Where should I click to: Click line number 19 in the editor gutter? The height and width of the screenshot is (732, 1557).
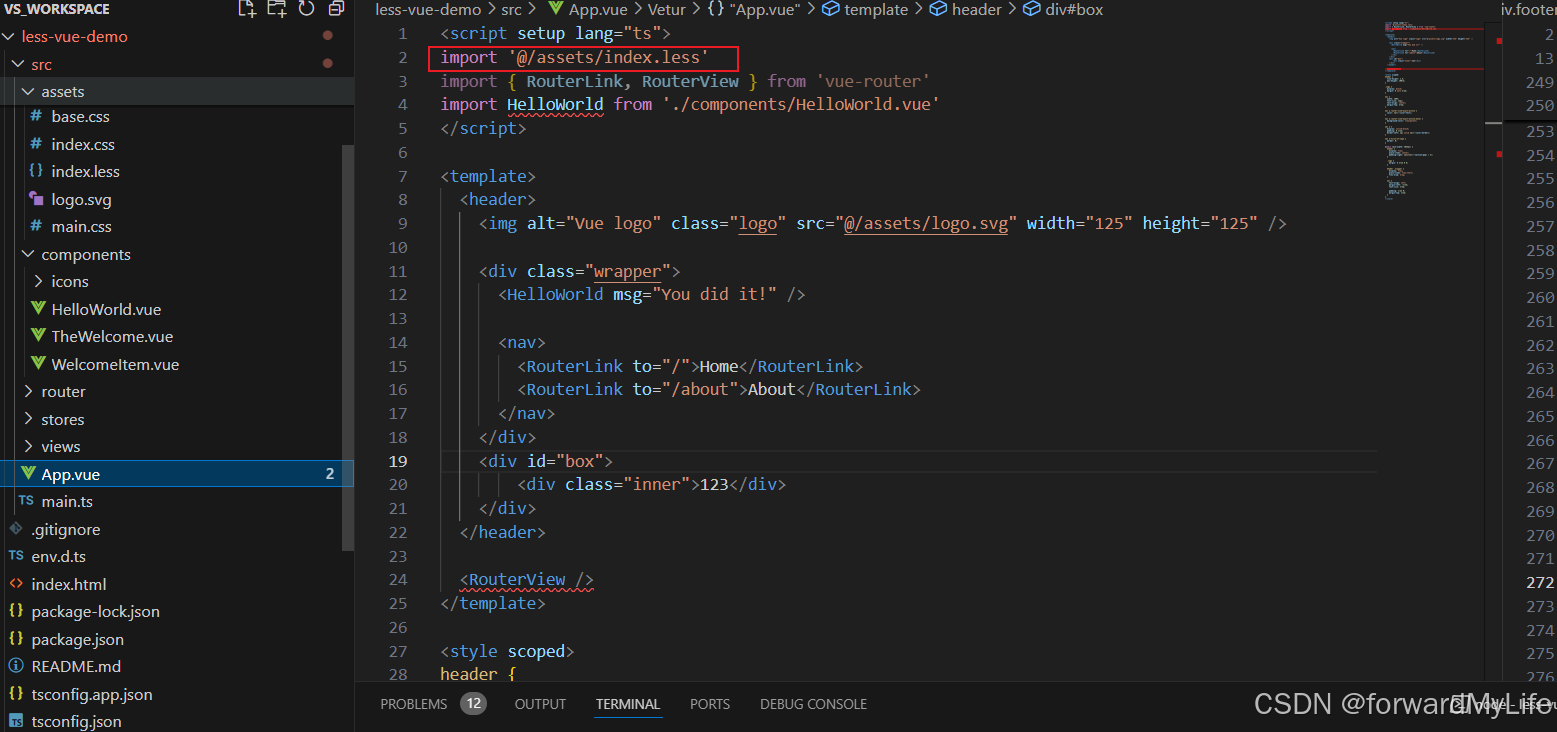(398, 461)
